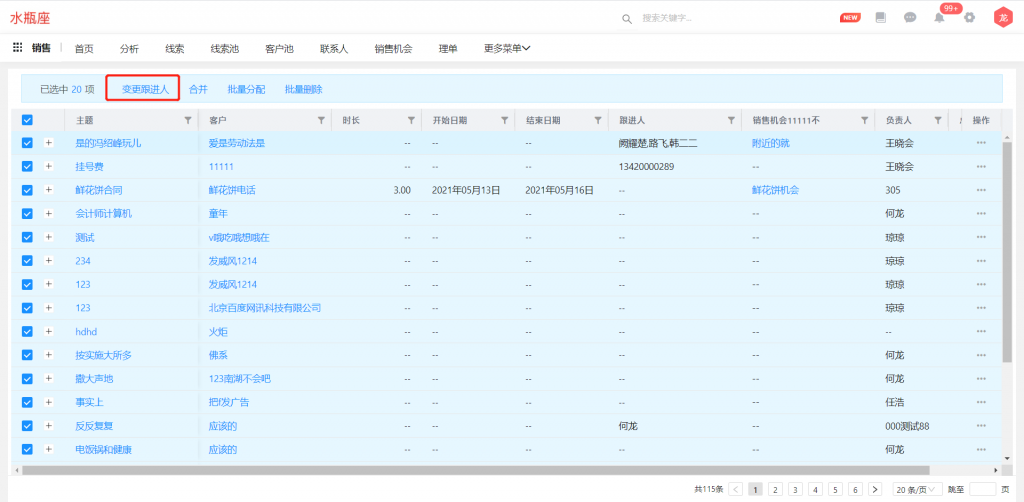This screenshot has width=1024, height=502.
Task: Toggle the select-all checkbox in table header
Action: point(27,120)
